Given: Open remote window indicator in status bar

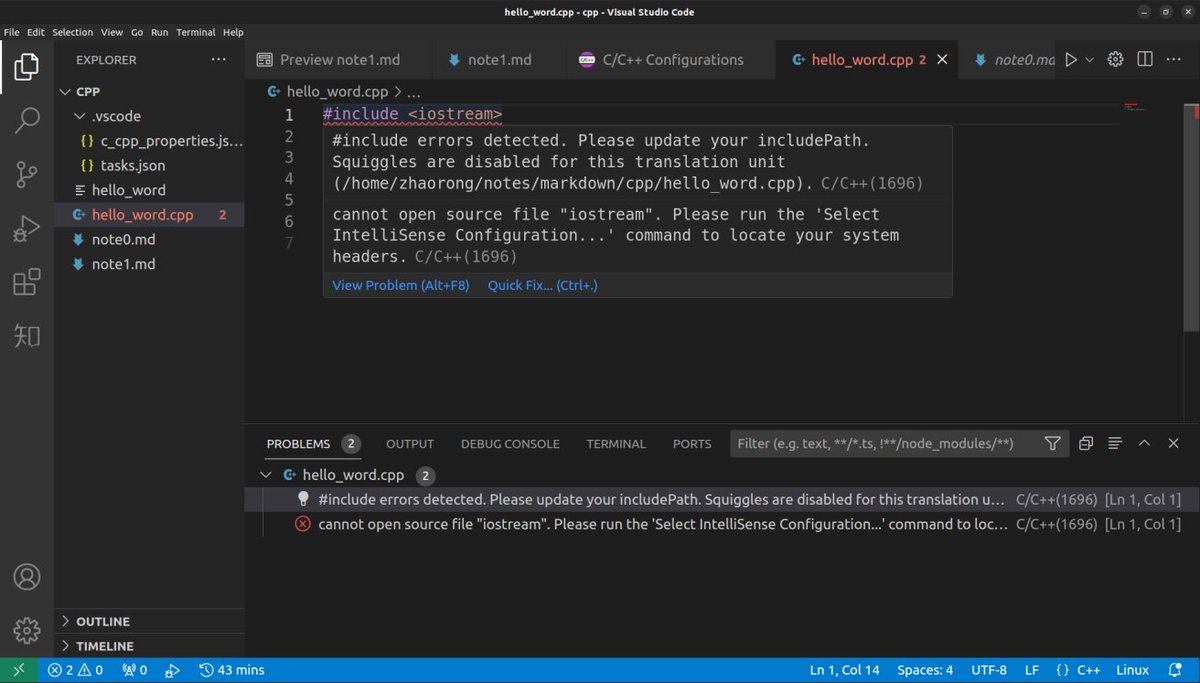Looking at the screenshot, I should pos(19,670).
